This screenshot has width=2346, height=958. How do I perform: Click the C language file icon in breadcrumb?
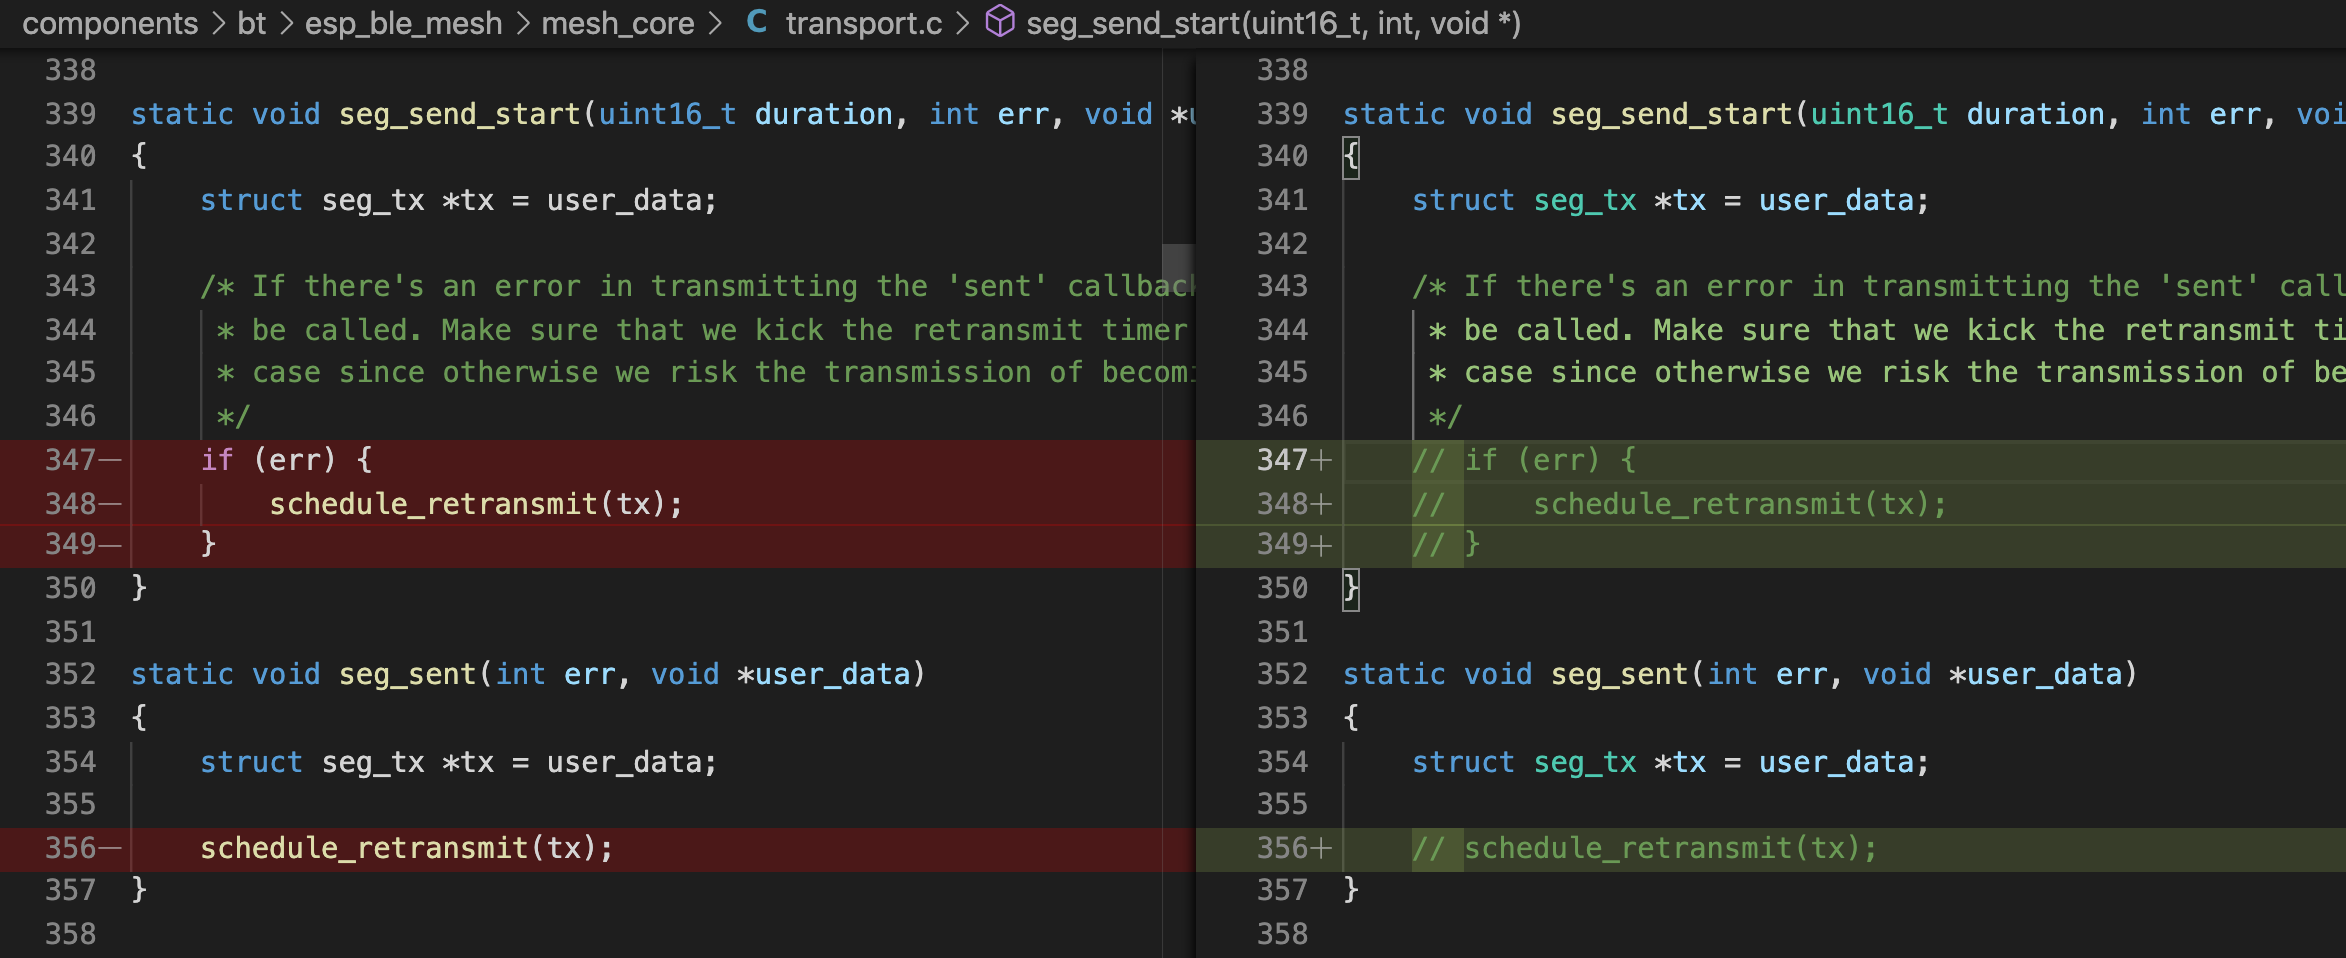(757, 22)
